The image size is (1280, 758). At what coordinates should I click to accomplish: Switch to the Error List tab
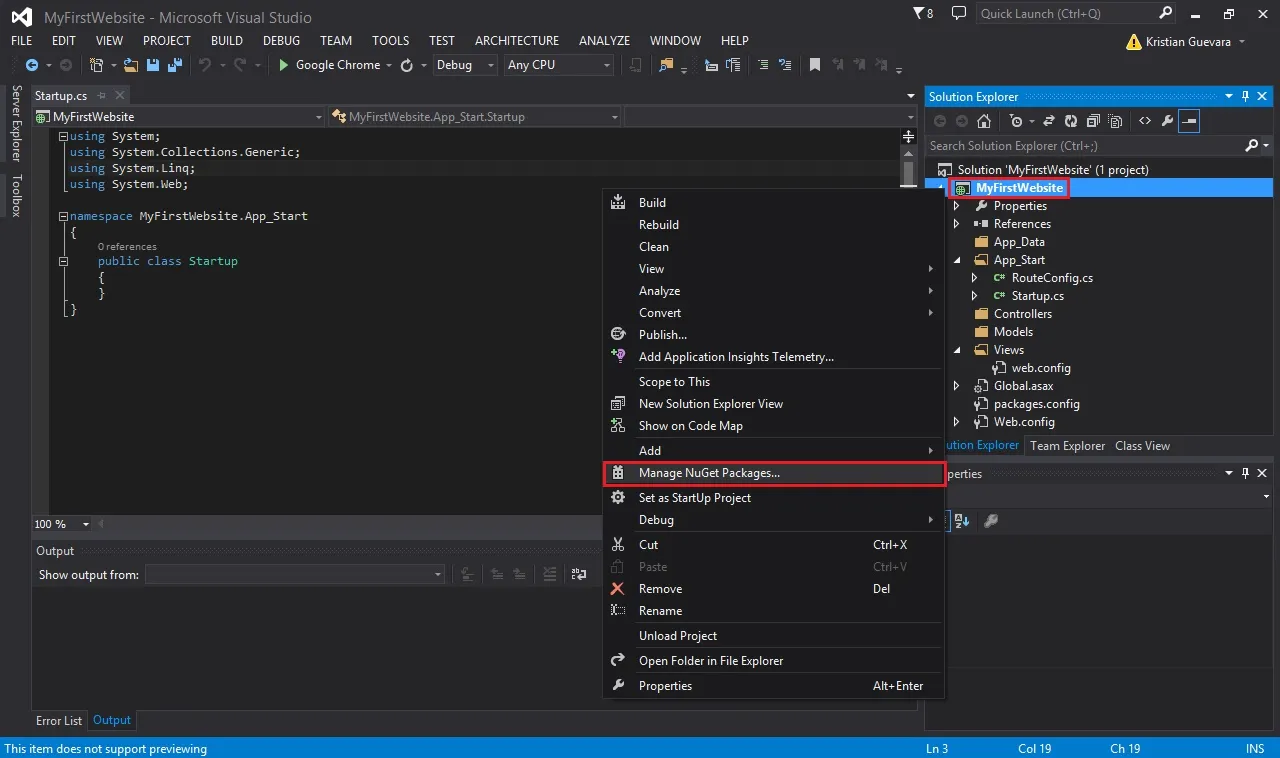coord(59,720)
